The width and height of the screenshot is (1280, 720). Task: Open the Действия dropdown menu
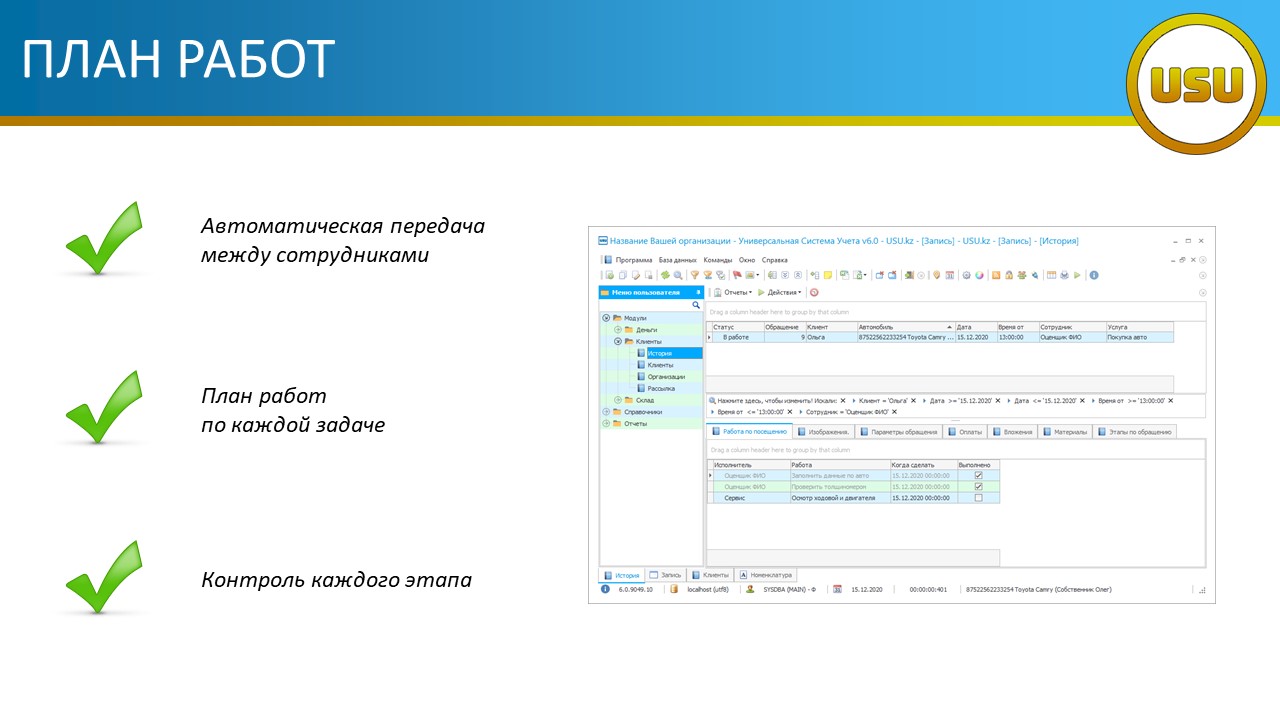click(x=784, y=293)
